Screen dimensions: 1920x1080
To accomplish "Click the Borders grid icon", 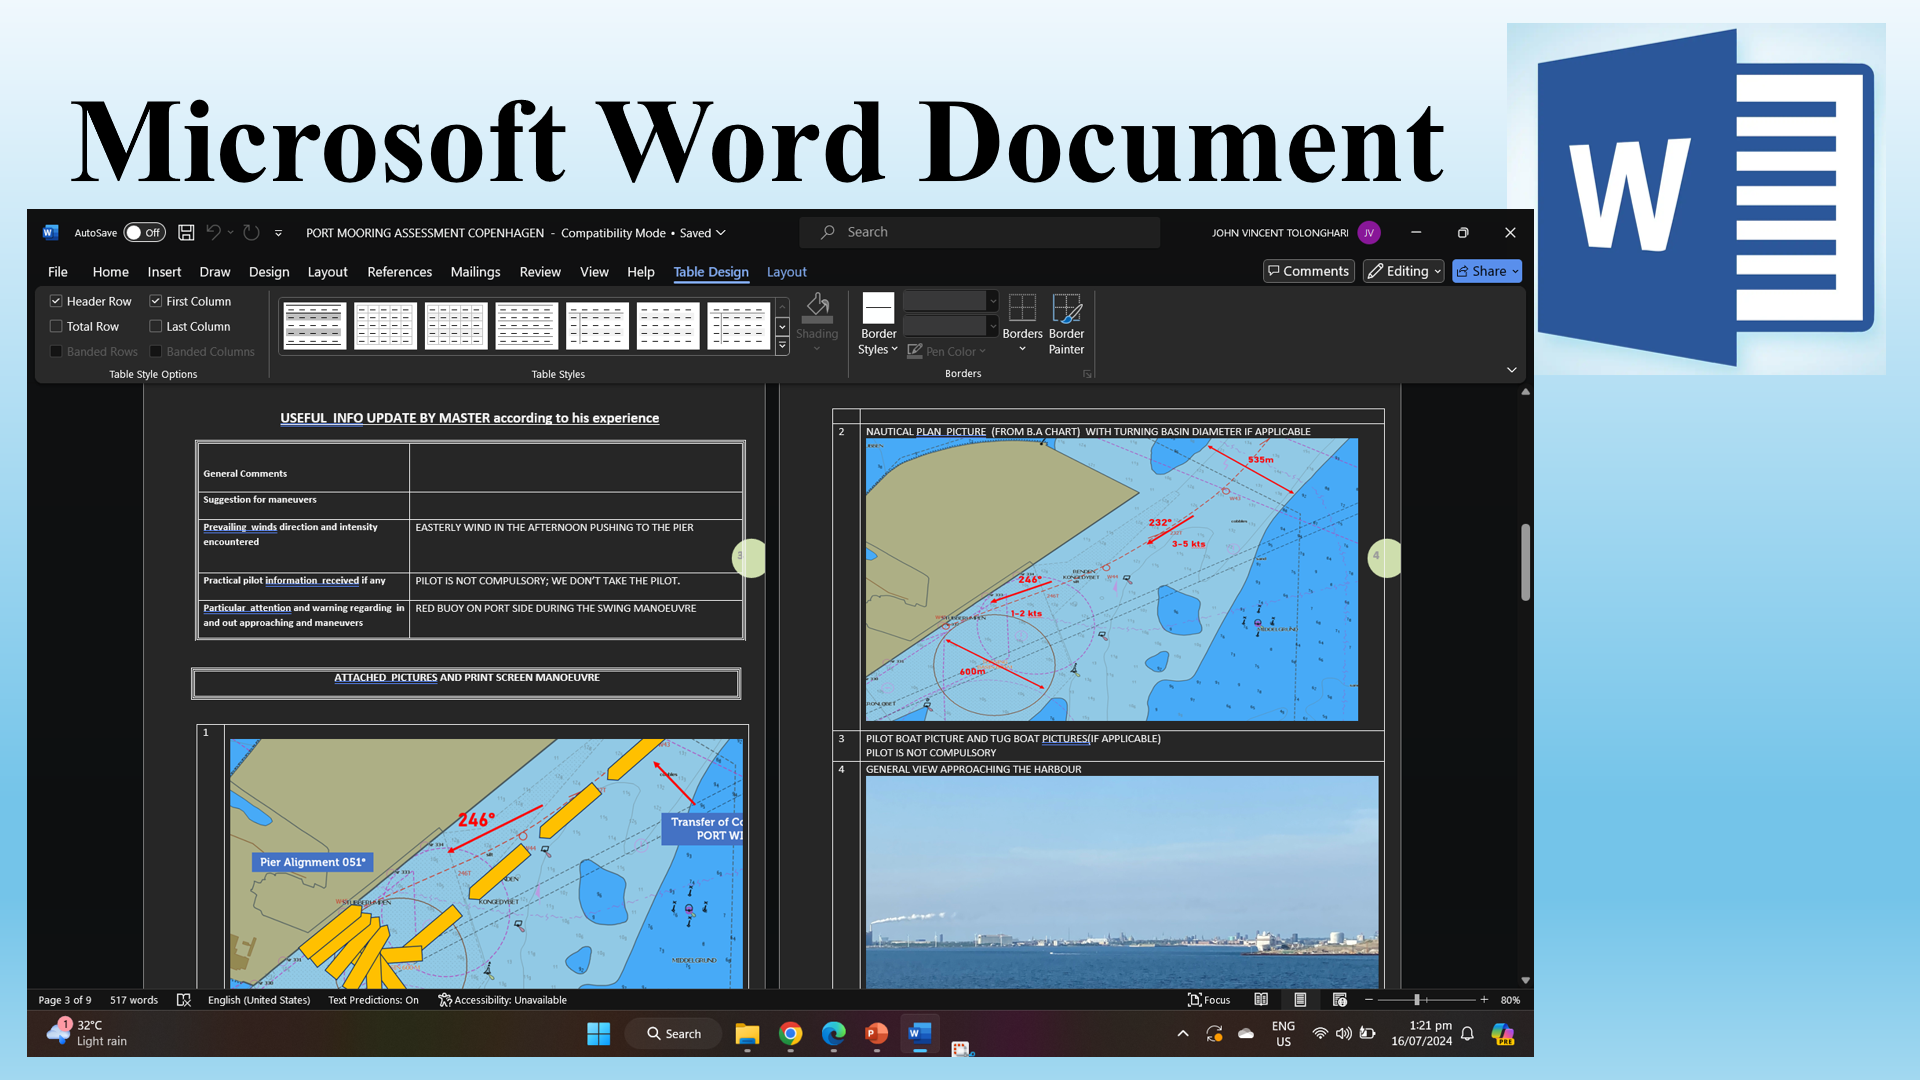I will point(1022,308).
